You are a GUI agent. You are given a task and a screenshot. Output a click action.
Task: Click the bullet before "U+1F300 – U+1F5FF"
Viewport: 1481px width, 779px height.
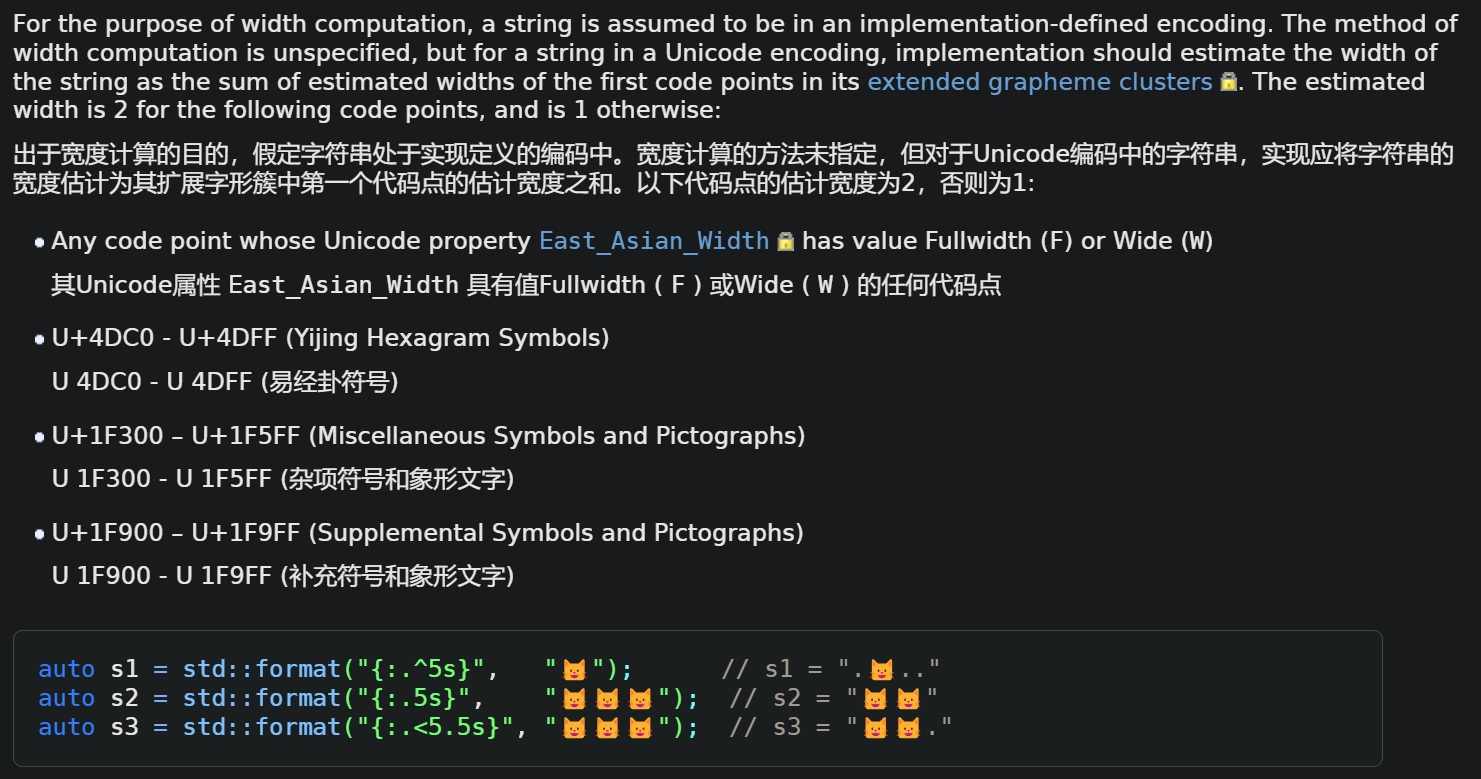click(x=39, y=437)
